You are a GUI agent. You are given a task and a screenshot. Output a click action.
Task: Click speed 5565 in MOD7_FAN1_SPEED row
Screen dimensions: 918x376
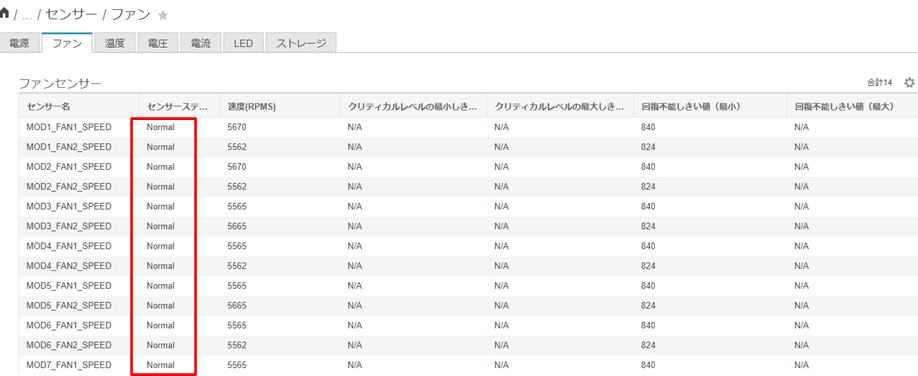point(237,365)
